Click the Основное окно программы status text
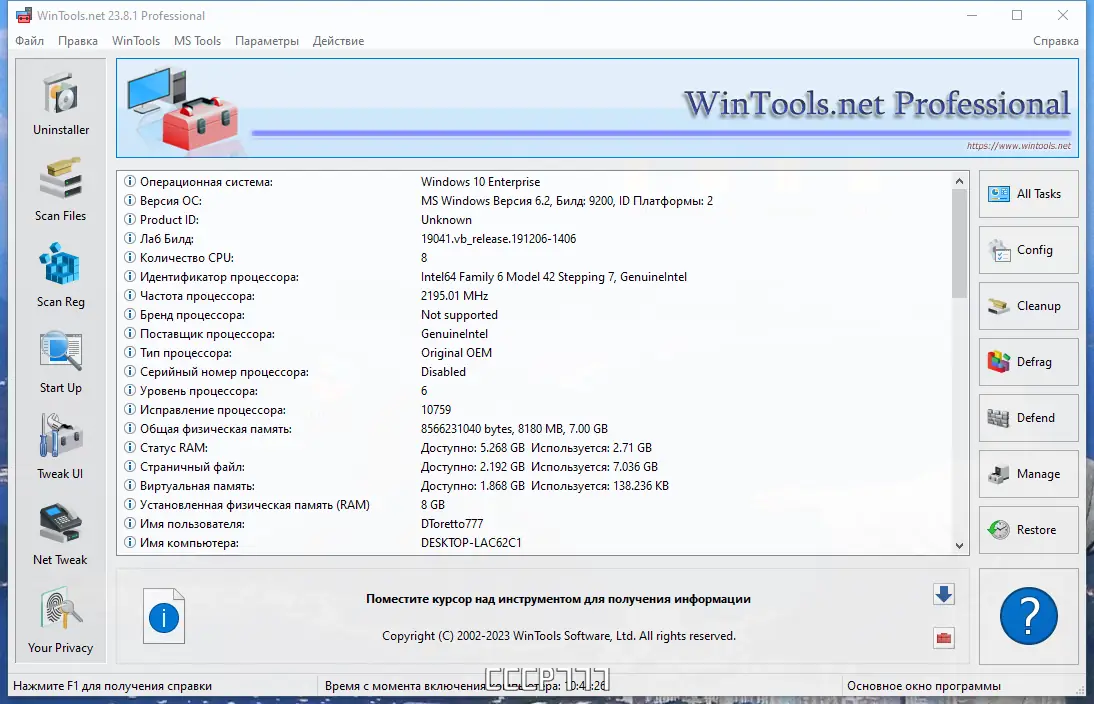1094x704 pixels. pos(924,686)
